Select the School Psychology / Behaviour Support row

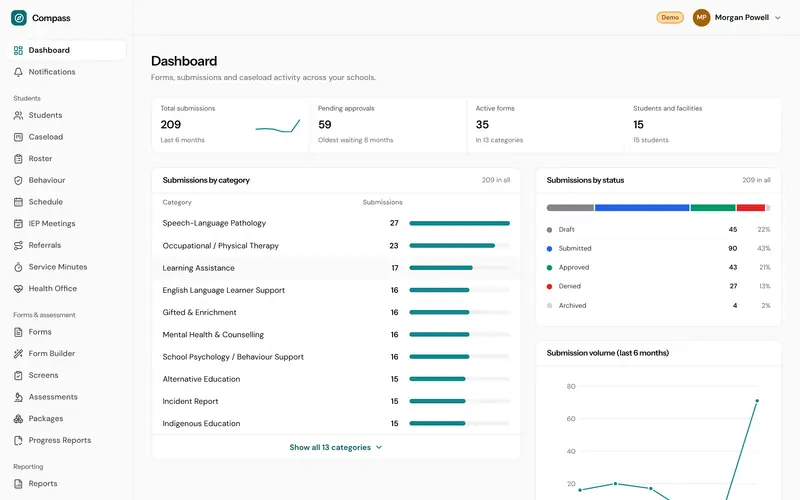click(336, 357)
